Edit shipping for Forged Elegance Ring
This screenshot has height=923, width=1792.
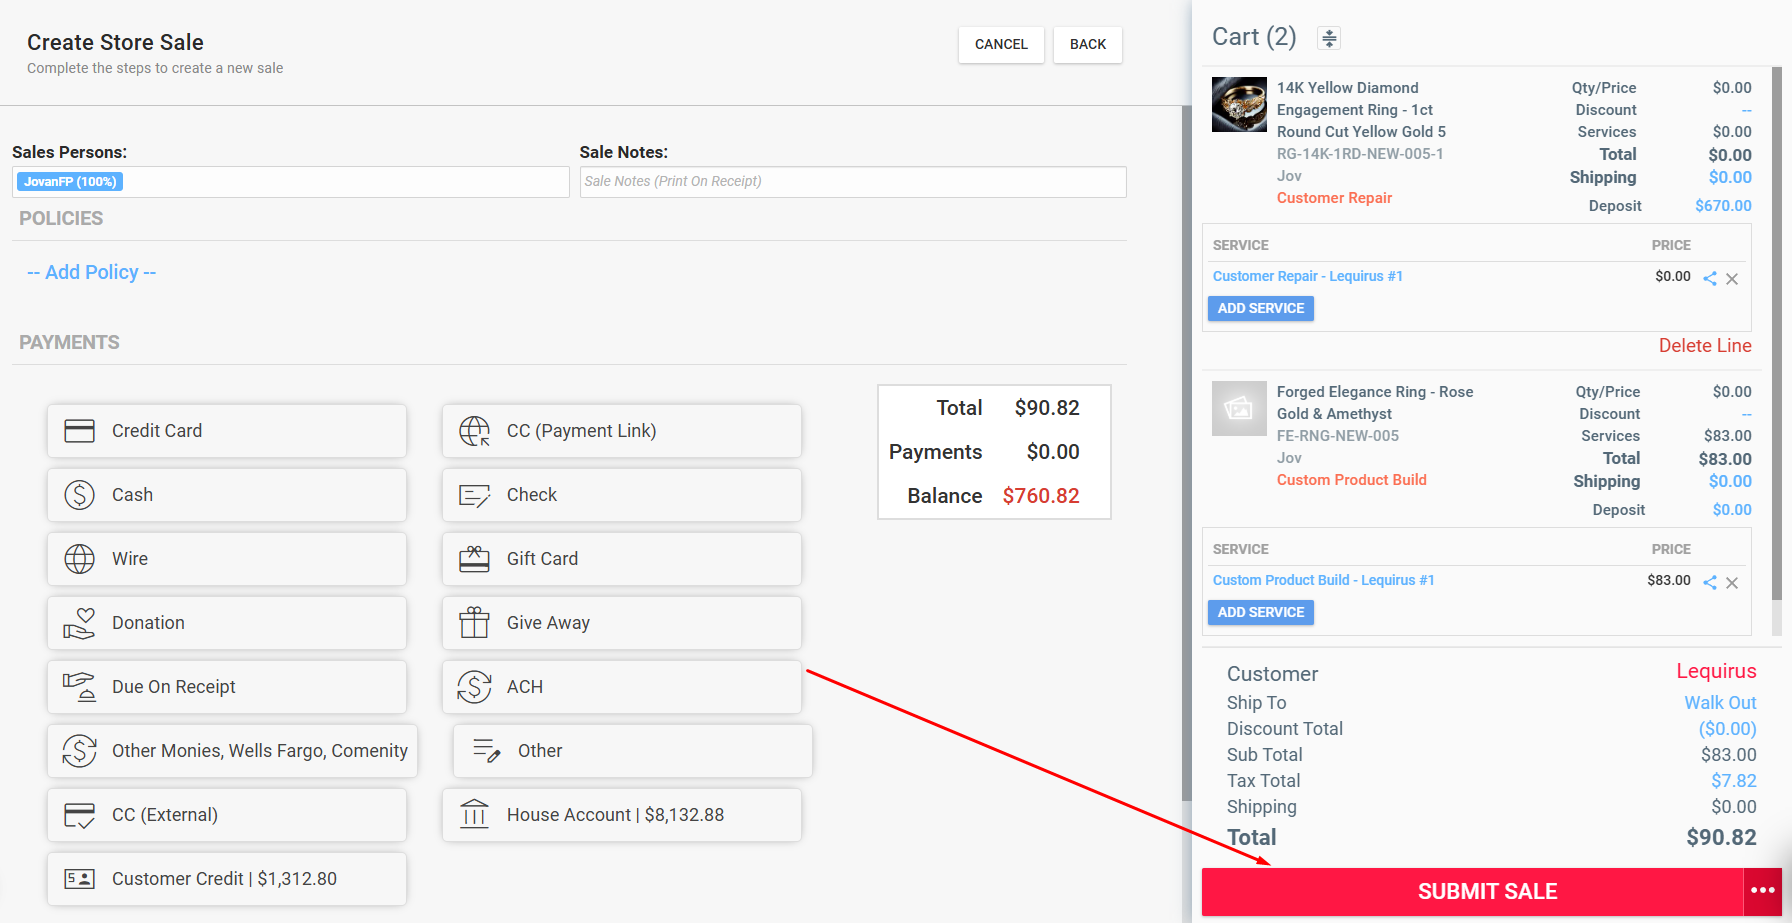1730,481
